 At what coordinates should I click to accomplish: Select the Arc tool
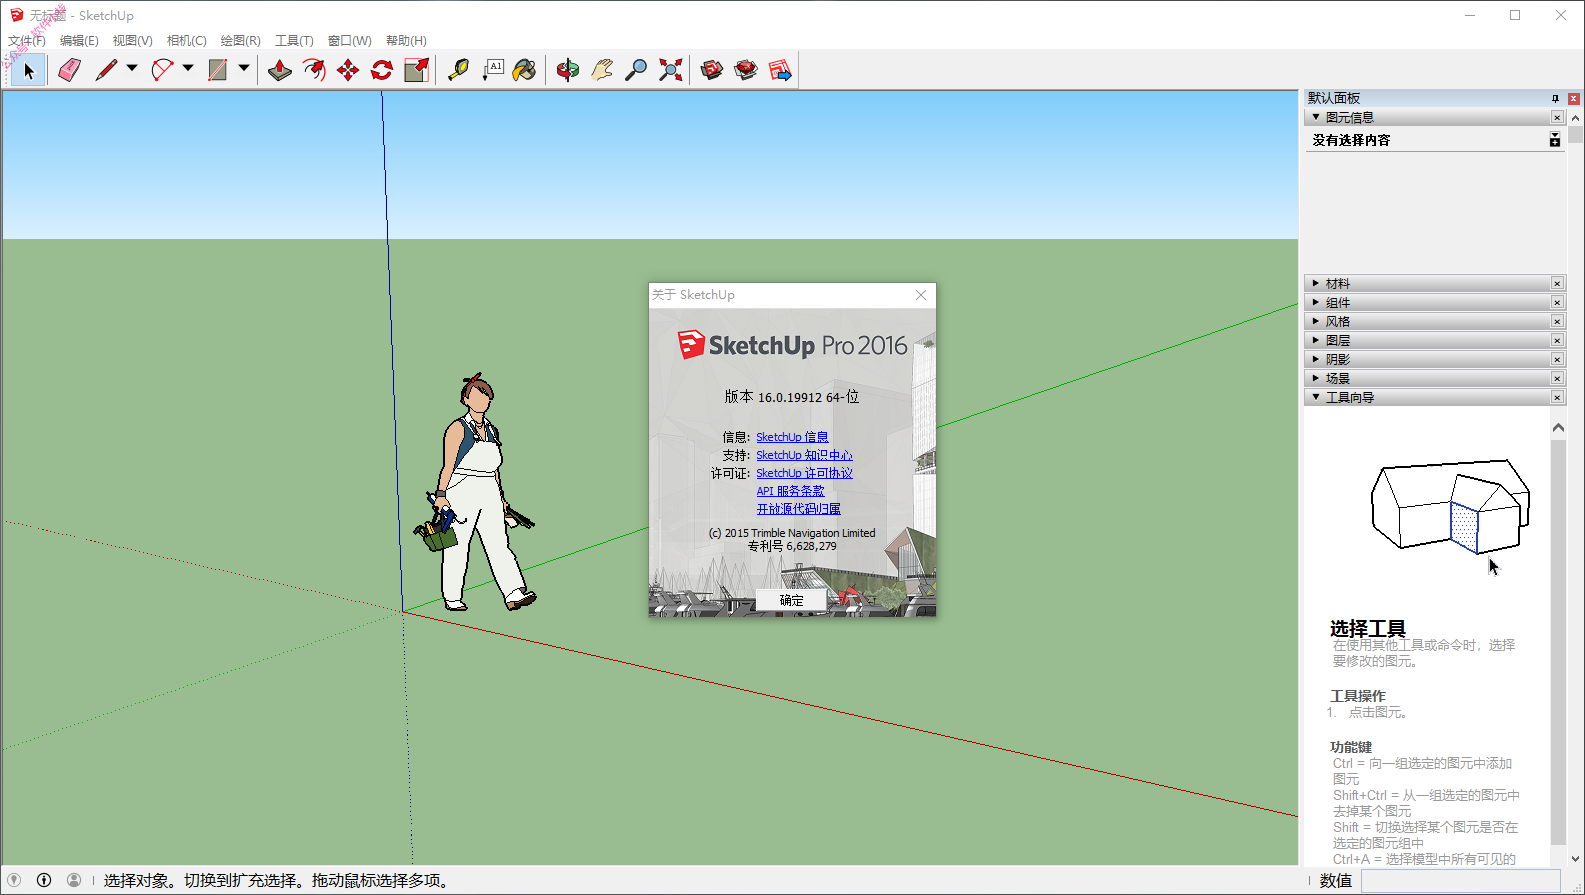coord(162,70)
